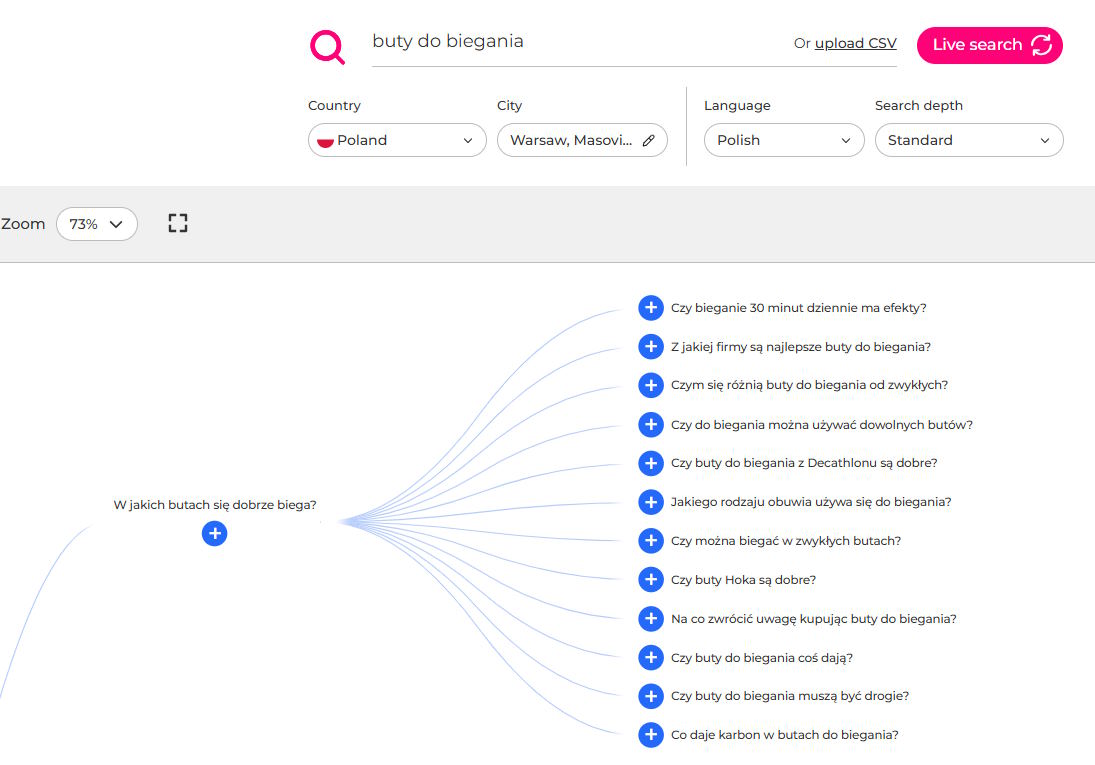Expand plus icon beside 'Co daje karbon' question

(651, 735)
